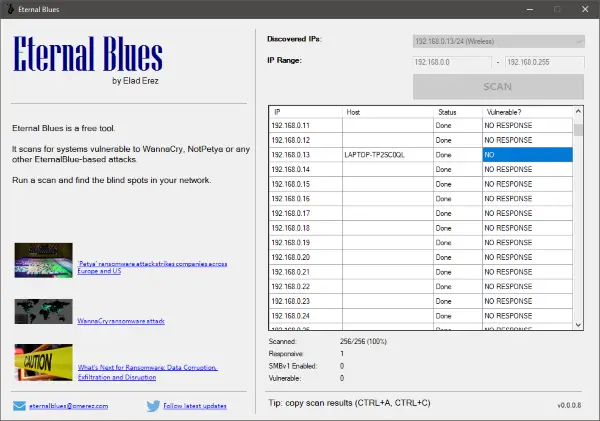The image size is (600, 421).
Task: Select the 192.168.0.21 IP cell
Action: [306, 272]
